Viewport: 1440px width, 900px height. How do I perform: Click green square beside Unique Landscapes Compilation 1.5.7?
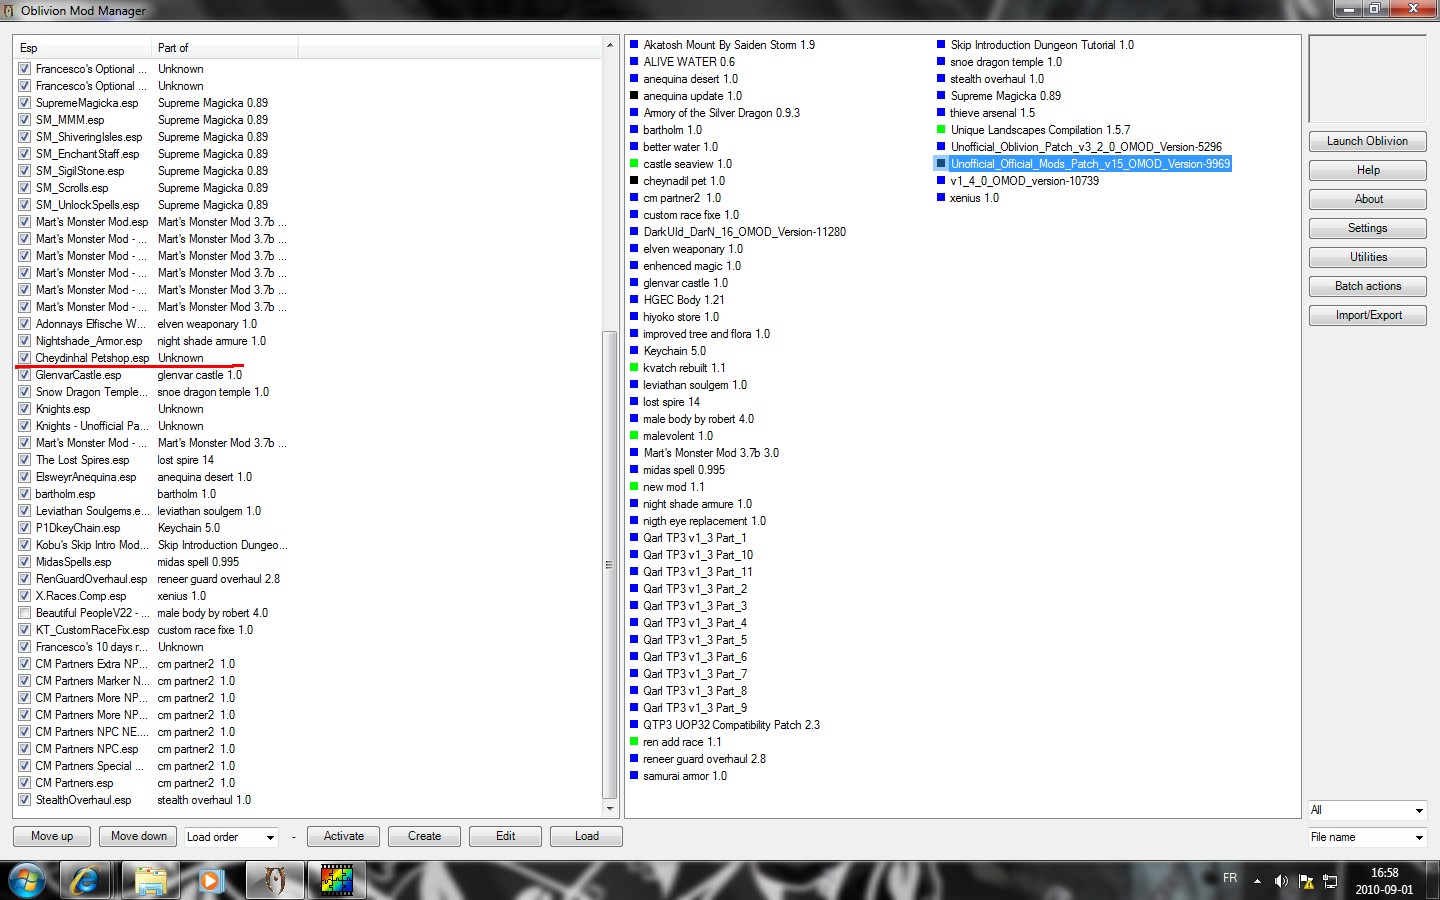point(941,130)
